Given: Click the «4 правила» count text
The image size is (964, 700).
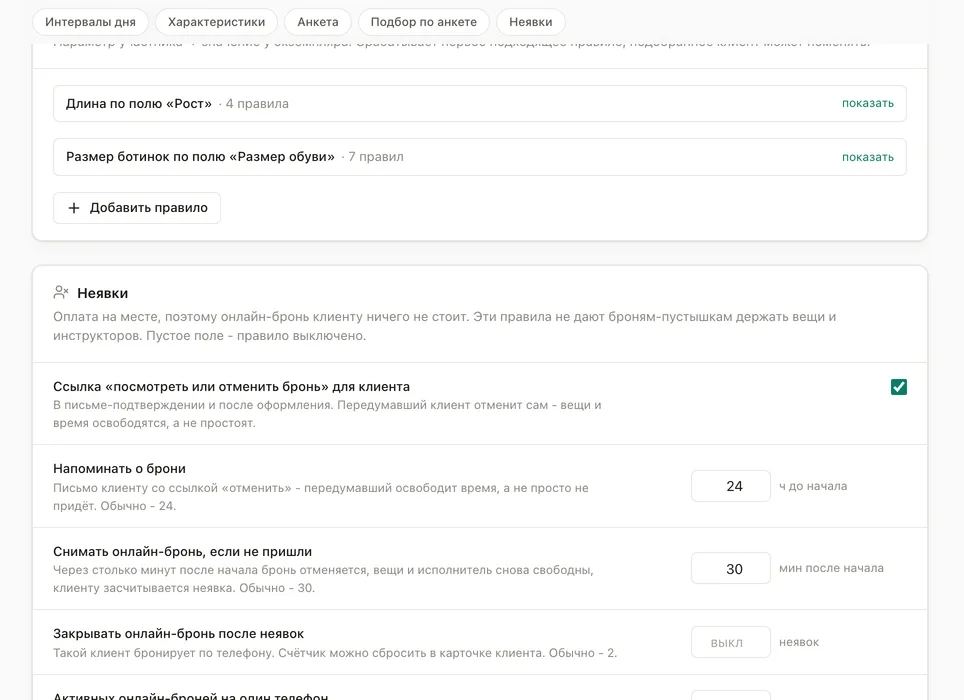Looking at the screenshot, I should click(x=257, y=104).
